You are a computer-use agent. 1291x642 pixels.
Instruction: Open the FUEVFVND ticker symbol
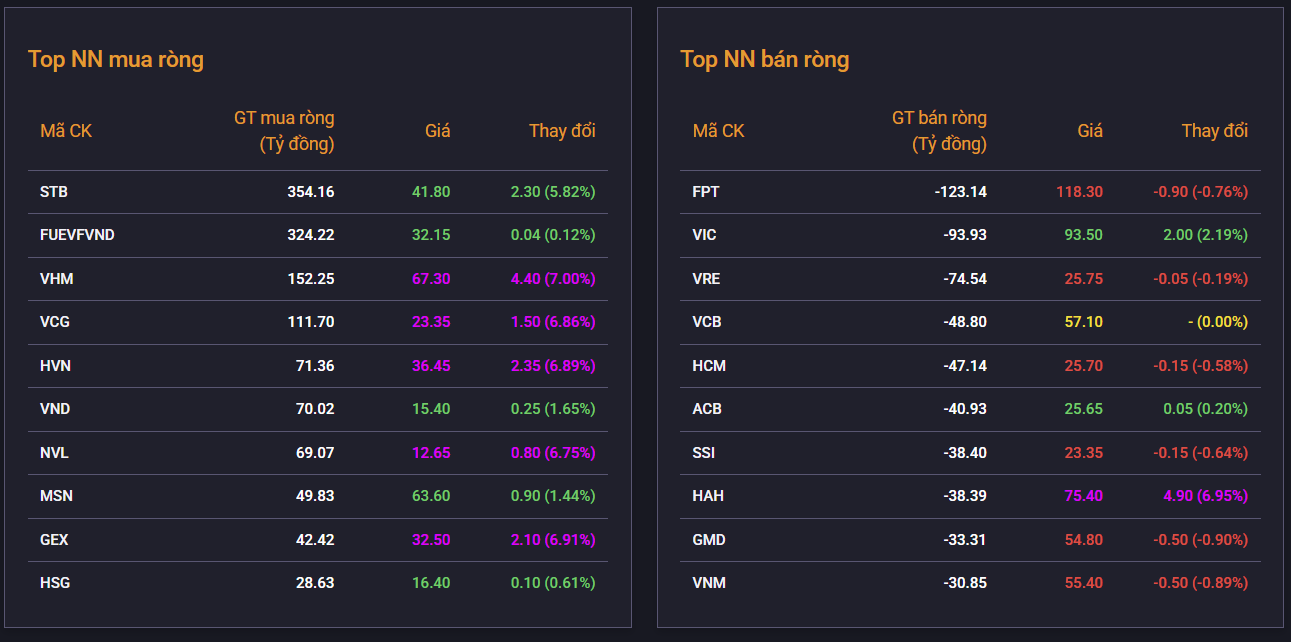[x=77, y=235]
